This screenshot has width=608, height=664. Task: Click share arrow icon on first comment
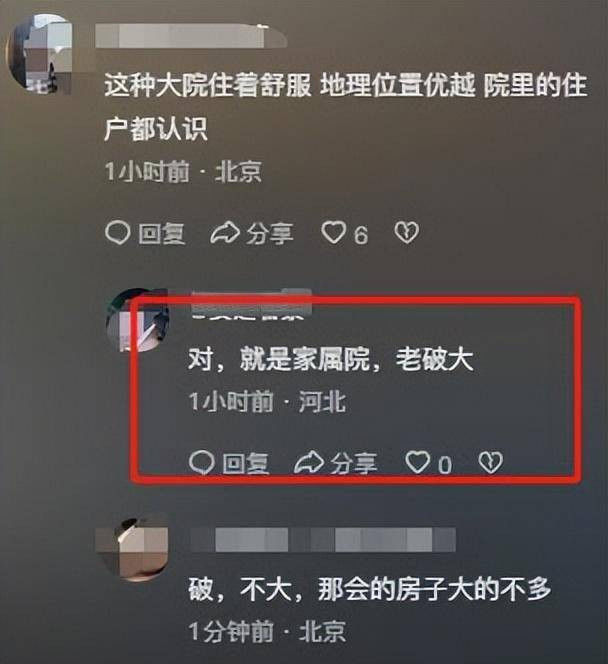pos(225,233)
